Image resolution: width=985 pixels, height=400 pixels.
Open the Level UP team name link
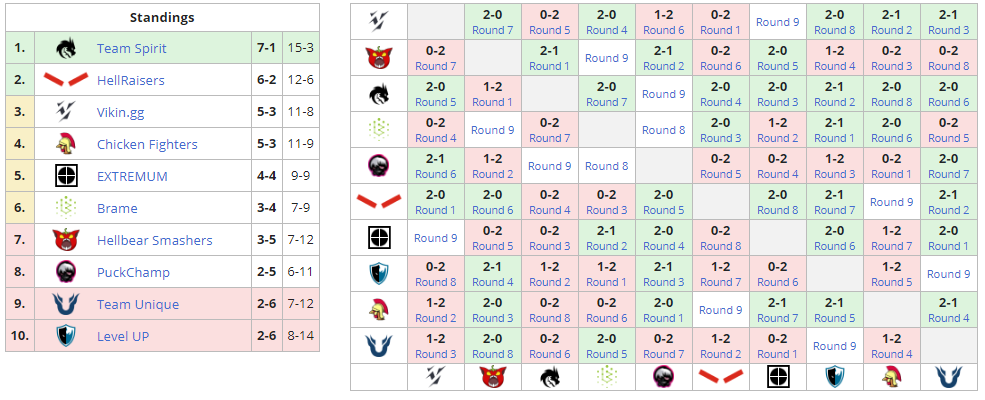[123, 336]
